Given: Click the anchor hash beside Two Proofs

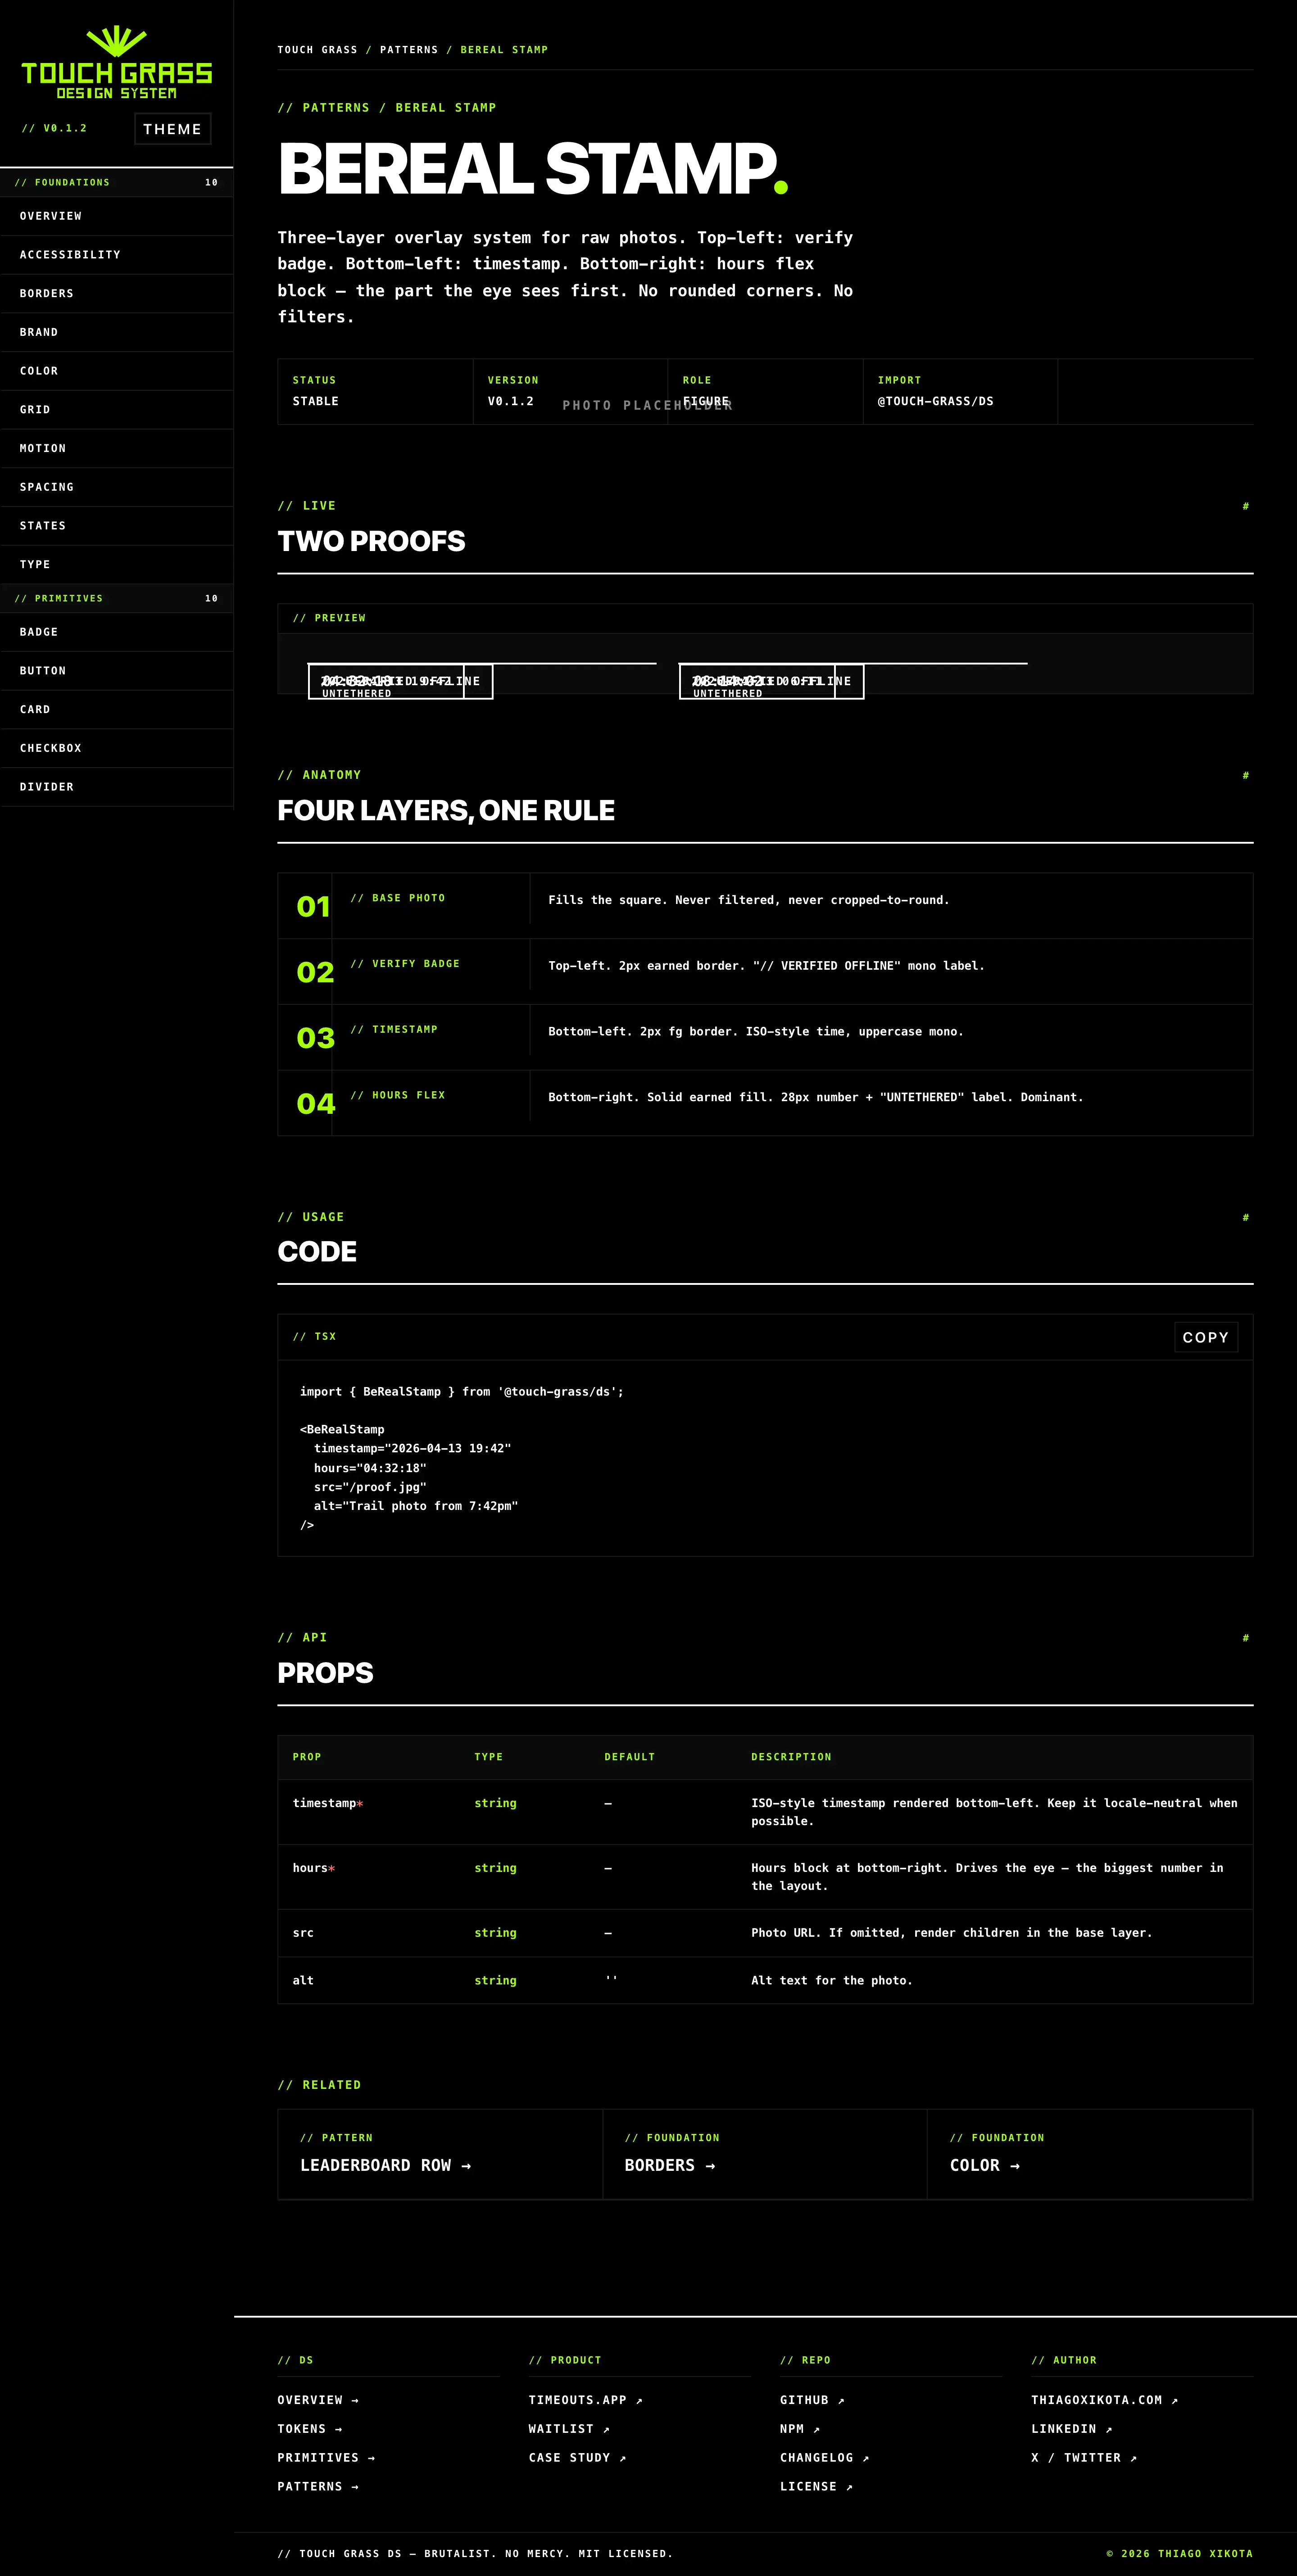Looking at the screenshot, I should tap(1245, 506).
